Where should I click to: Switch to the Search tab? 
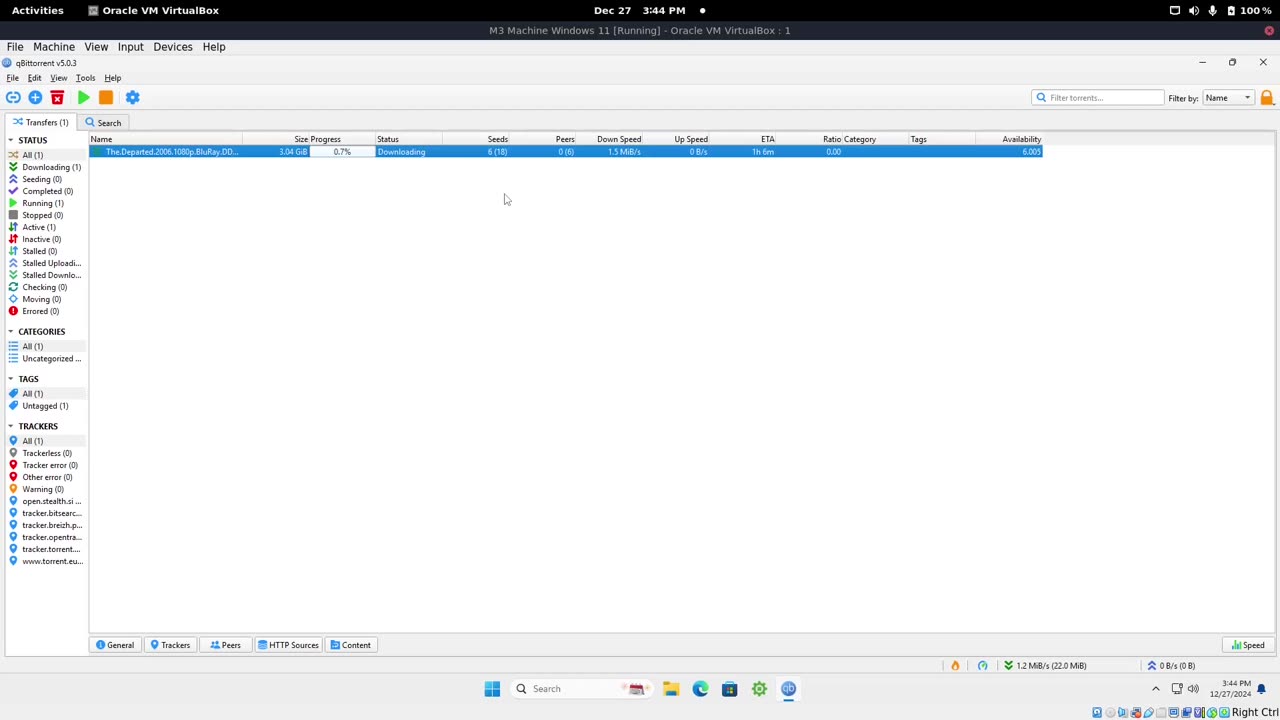click(x=103, y=123)
